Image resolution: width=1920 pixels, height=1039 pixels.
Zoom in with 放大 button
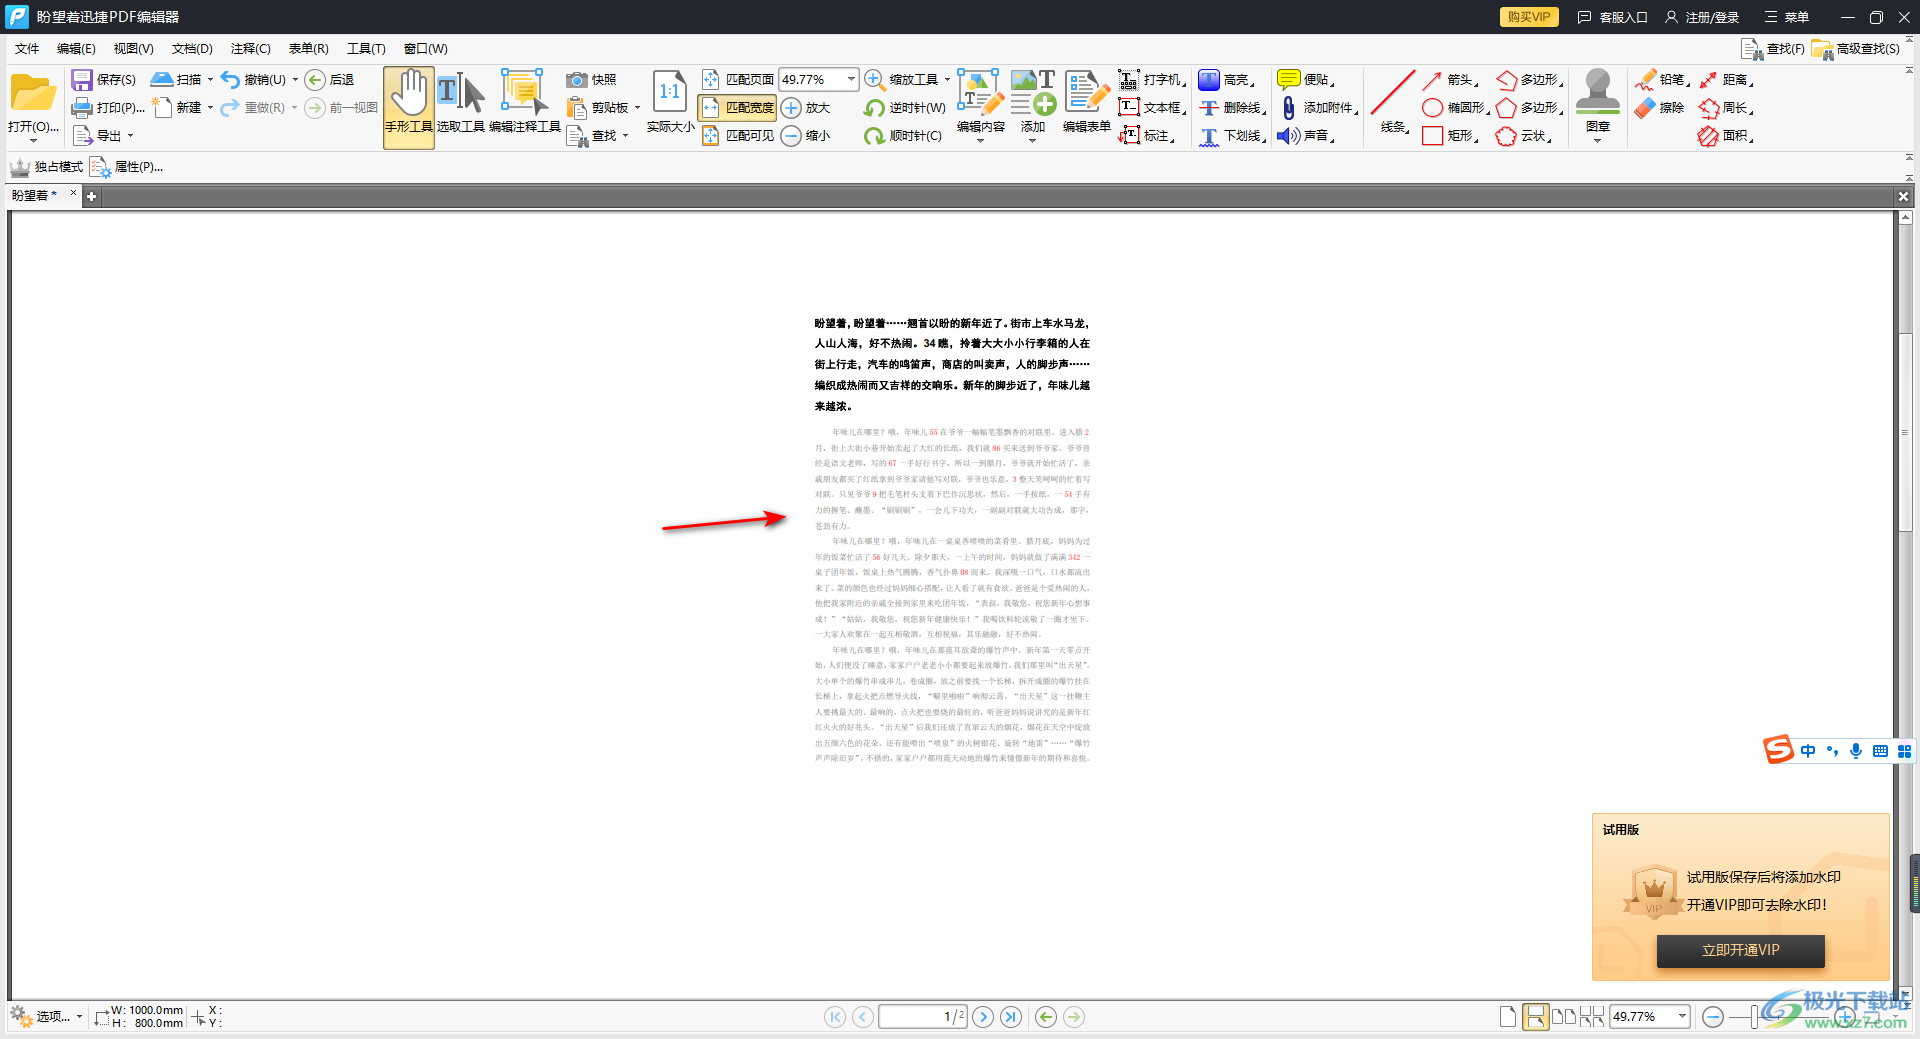click(x=806, y=107)
